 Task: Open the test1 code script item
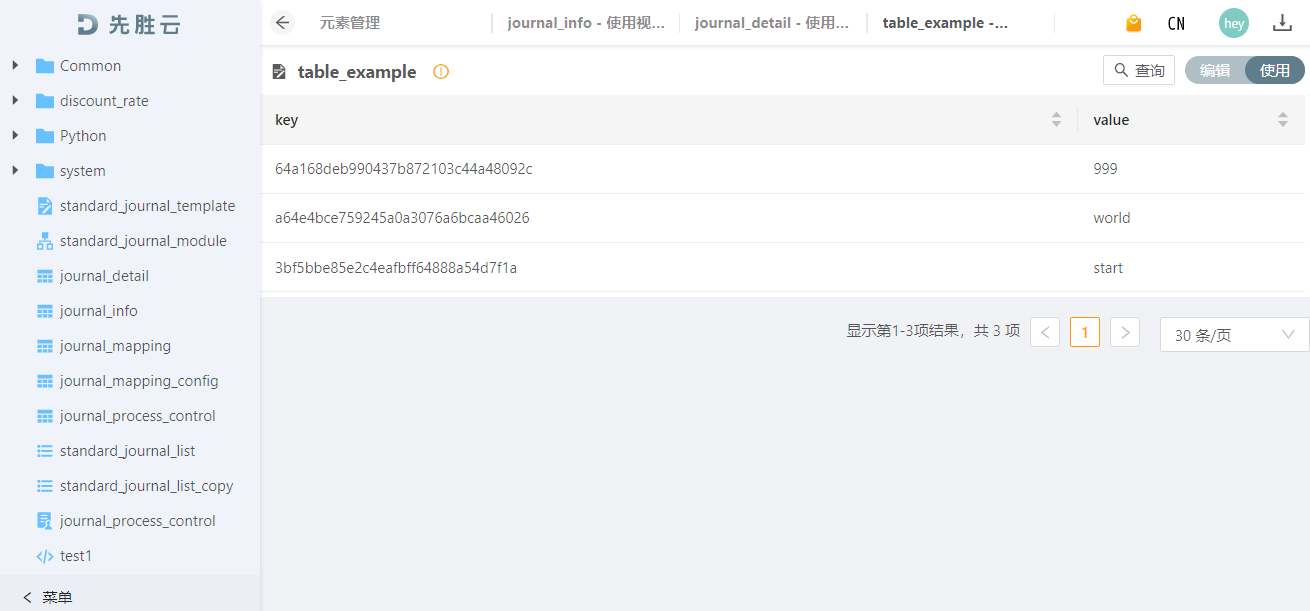[x=76, y=556]
